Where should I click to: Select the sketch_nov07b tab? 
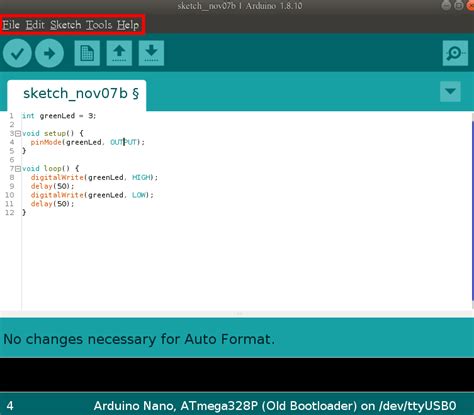coord(77,95)
